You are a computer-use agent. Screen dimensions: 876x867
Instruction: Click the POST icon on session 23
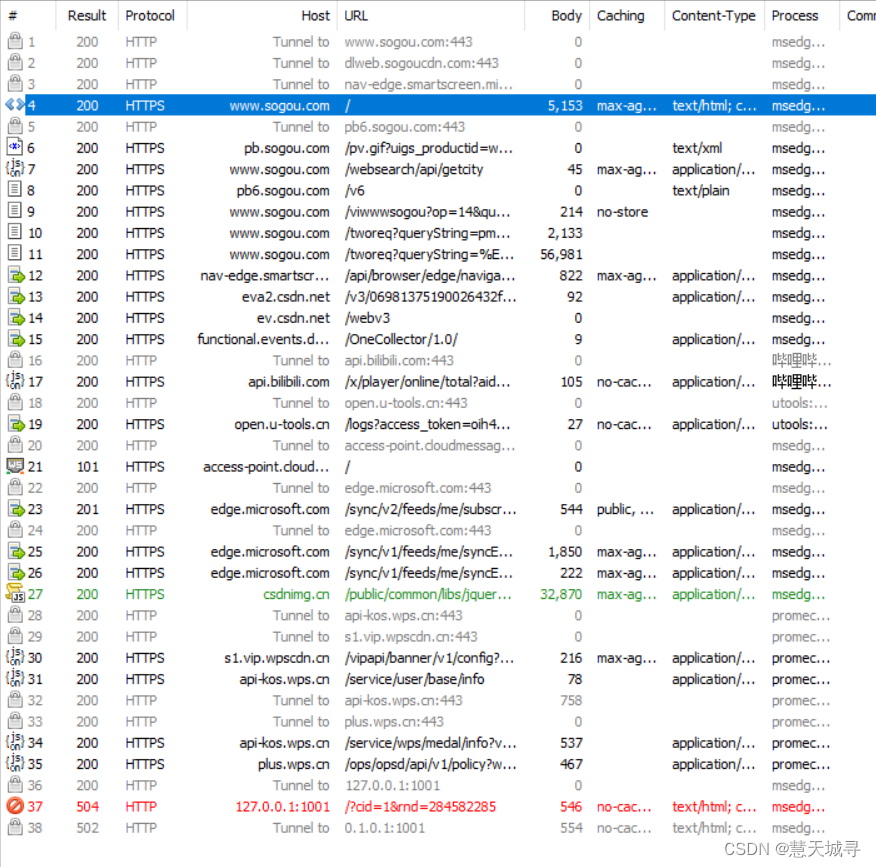17,508
